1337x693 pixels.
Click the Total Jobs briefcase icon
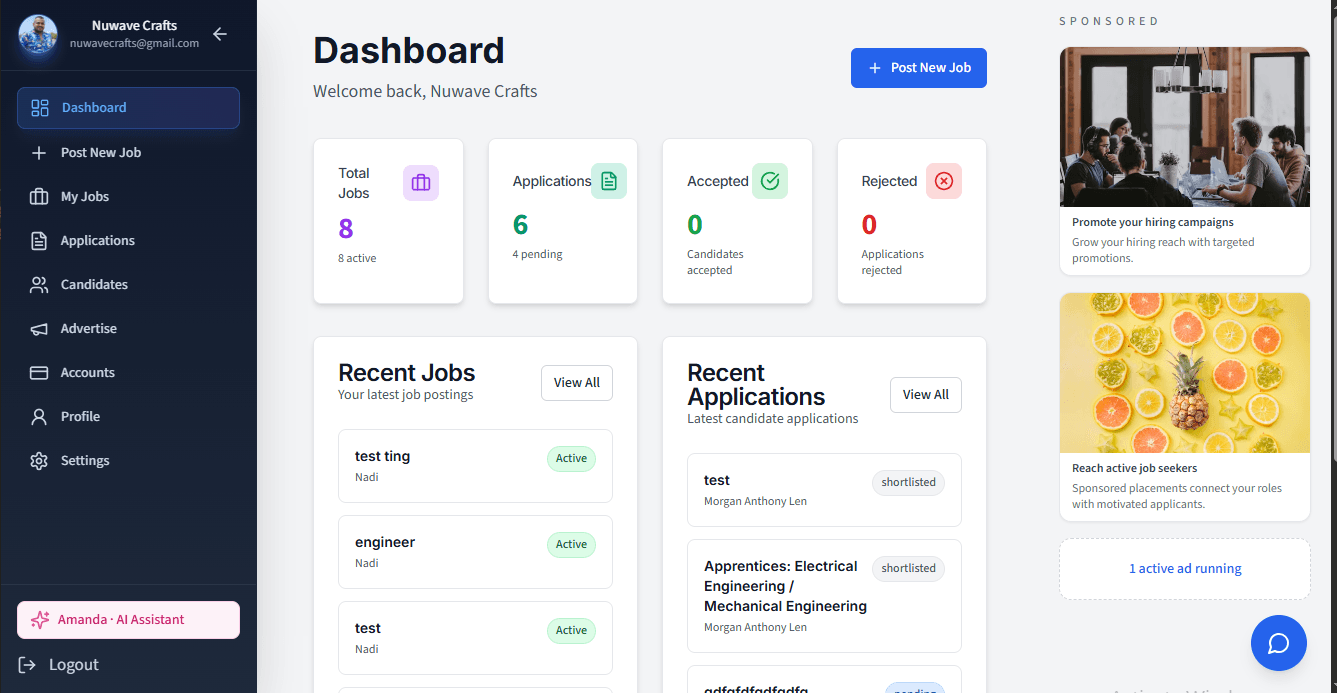[x=421, y=183]
